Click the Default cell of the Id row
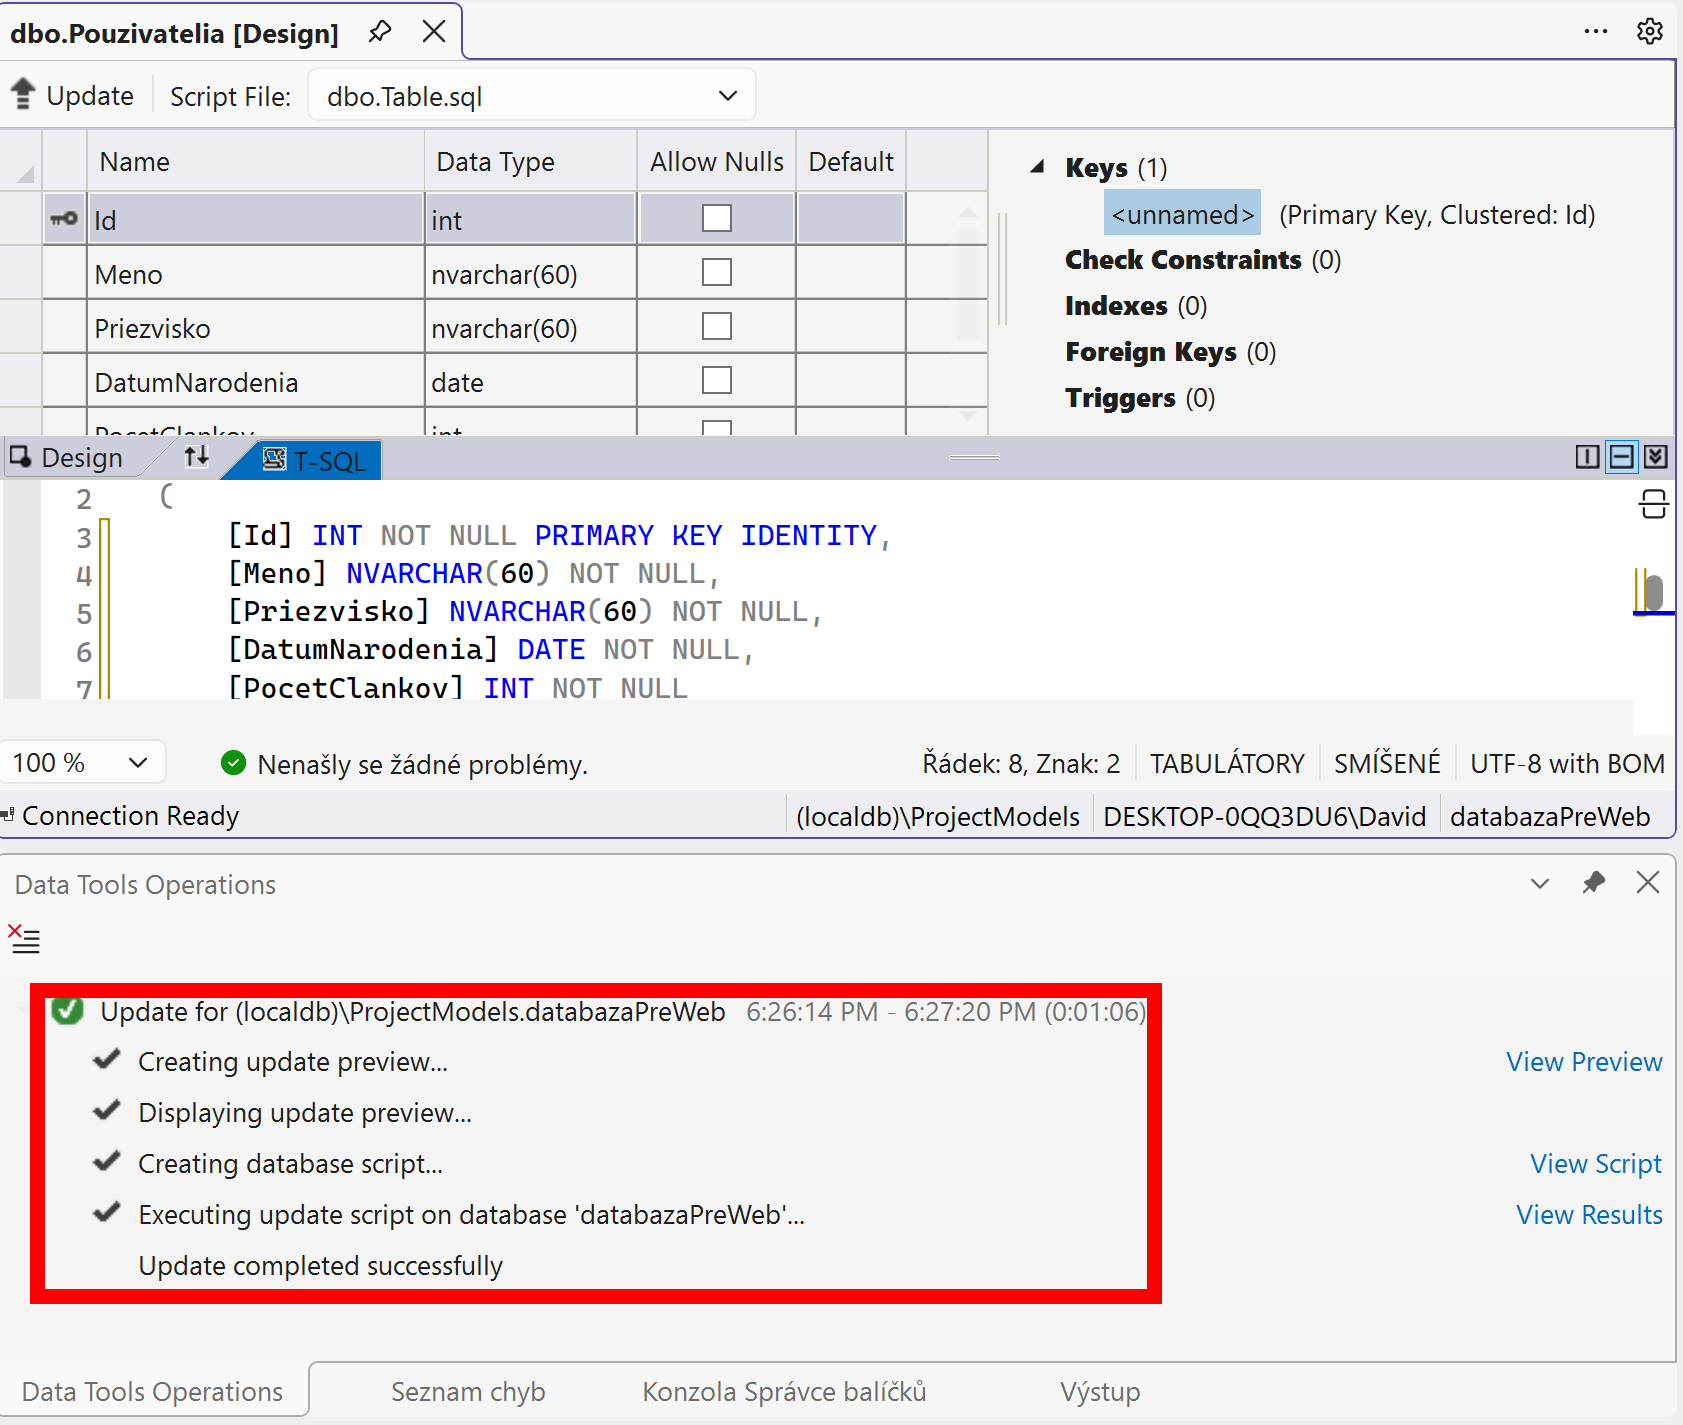The width and height of the screenshot is (1683, 1425). (851, 219)
